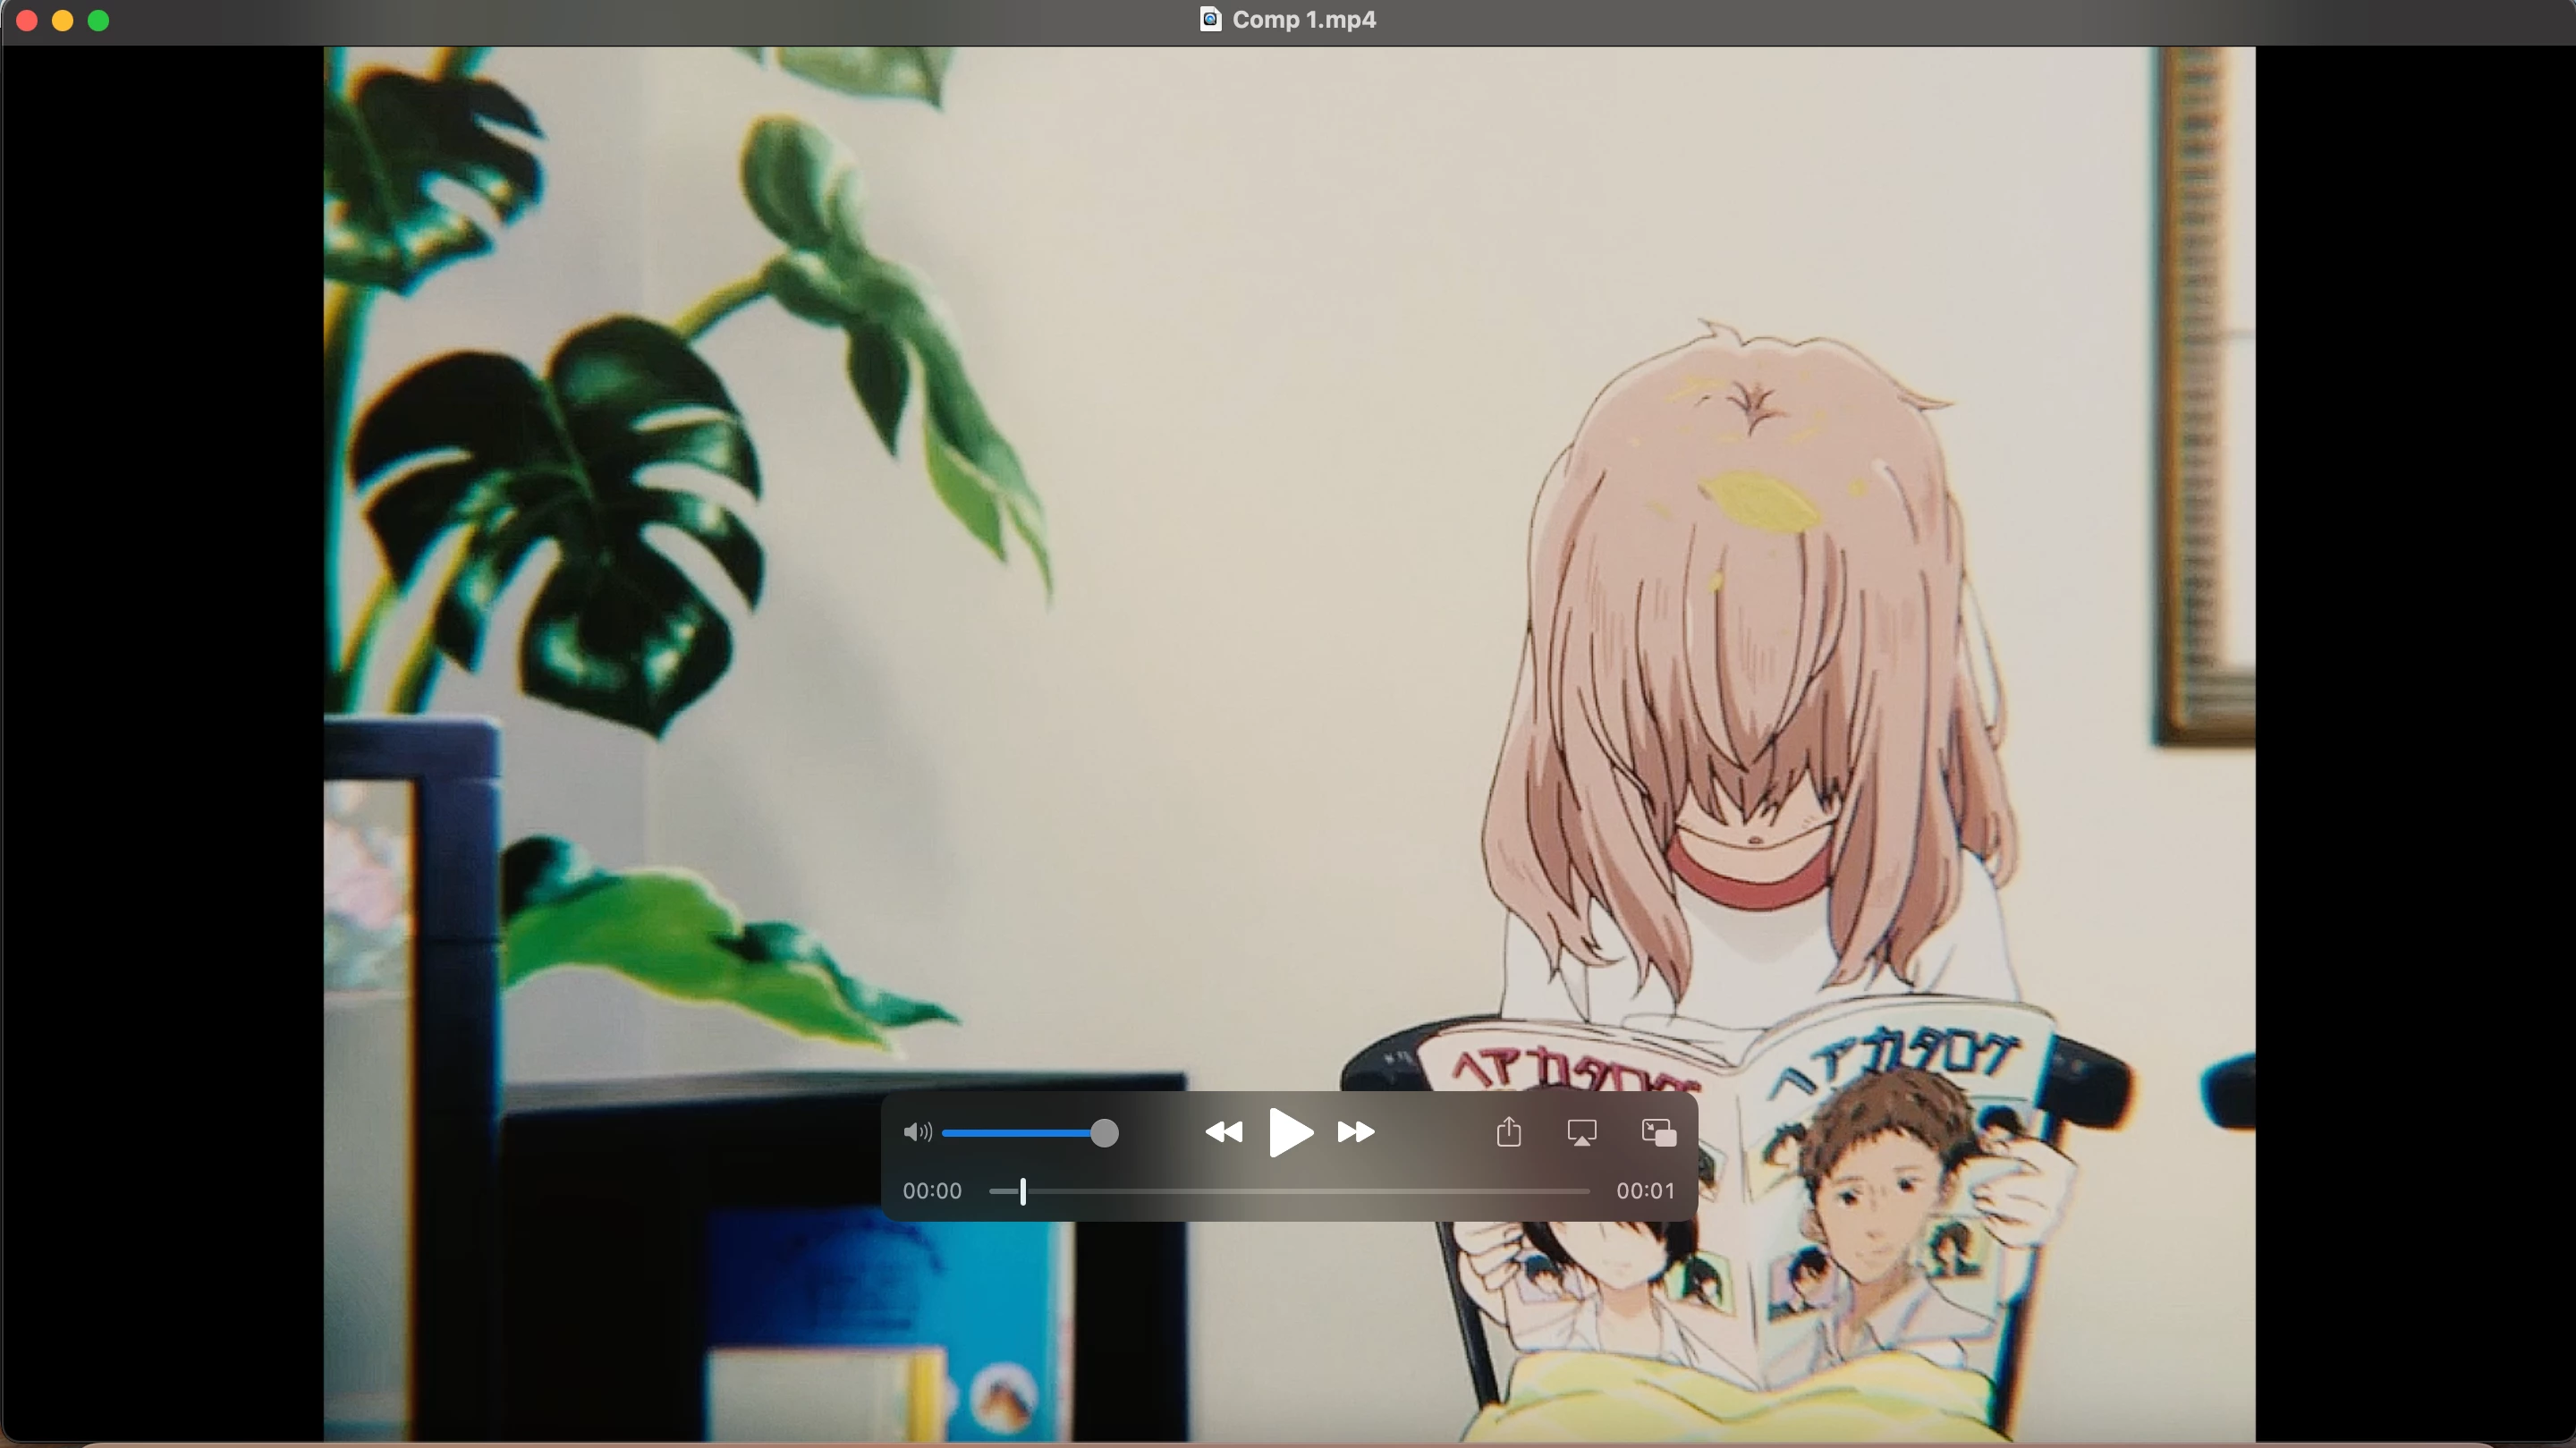Viewport: 2576px width, 1448px height.
Task: Mute audio via the speaker icon
Action: click(916, 1132)
